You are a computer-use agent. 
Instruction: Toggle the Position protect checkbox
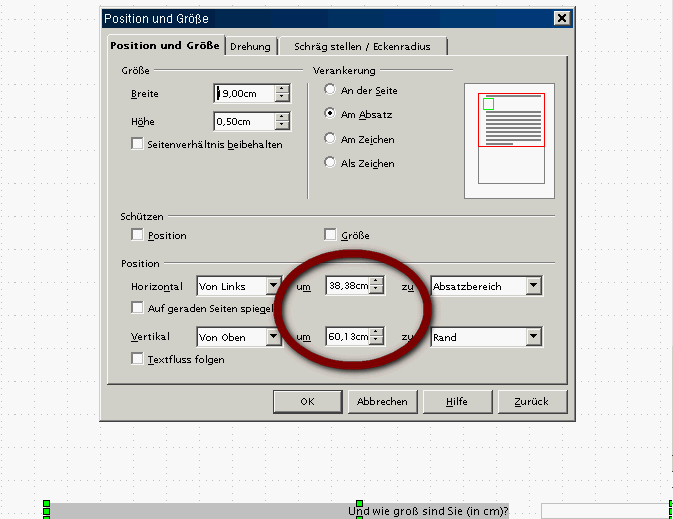click(x=138, y=236)
